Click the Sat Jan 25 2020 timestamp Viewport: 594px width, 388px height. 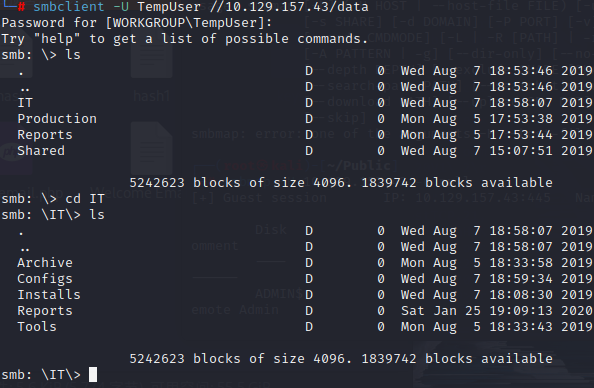click(497, 311)
